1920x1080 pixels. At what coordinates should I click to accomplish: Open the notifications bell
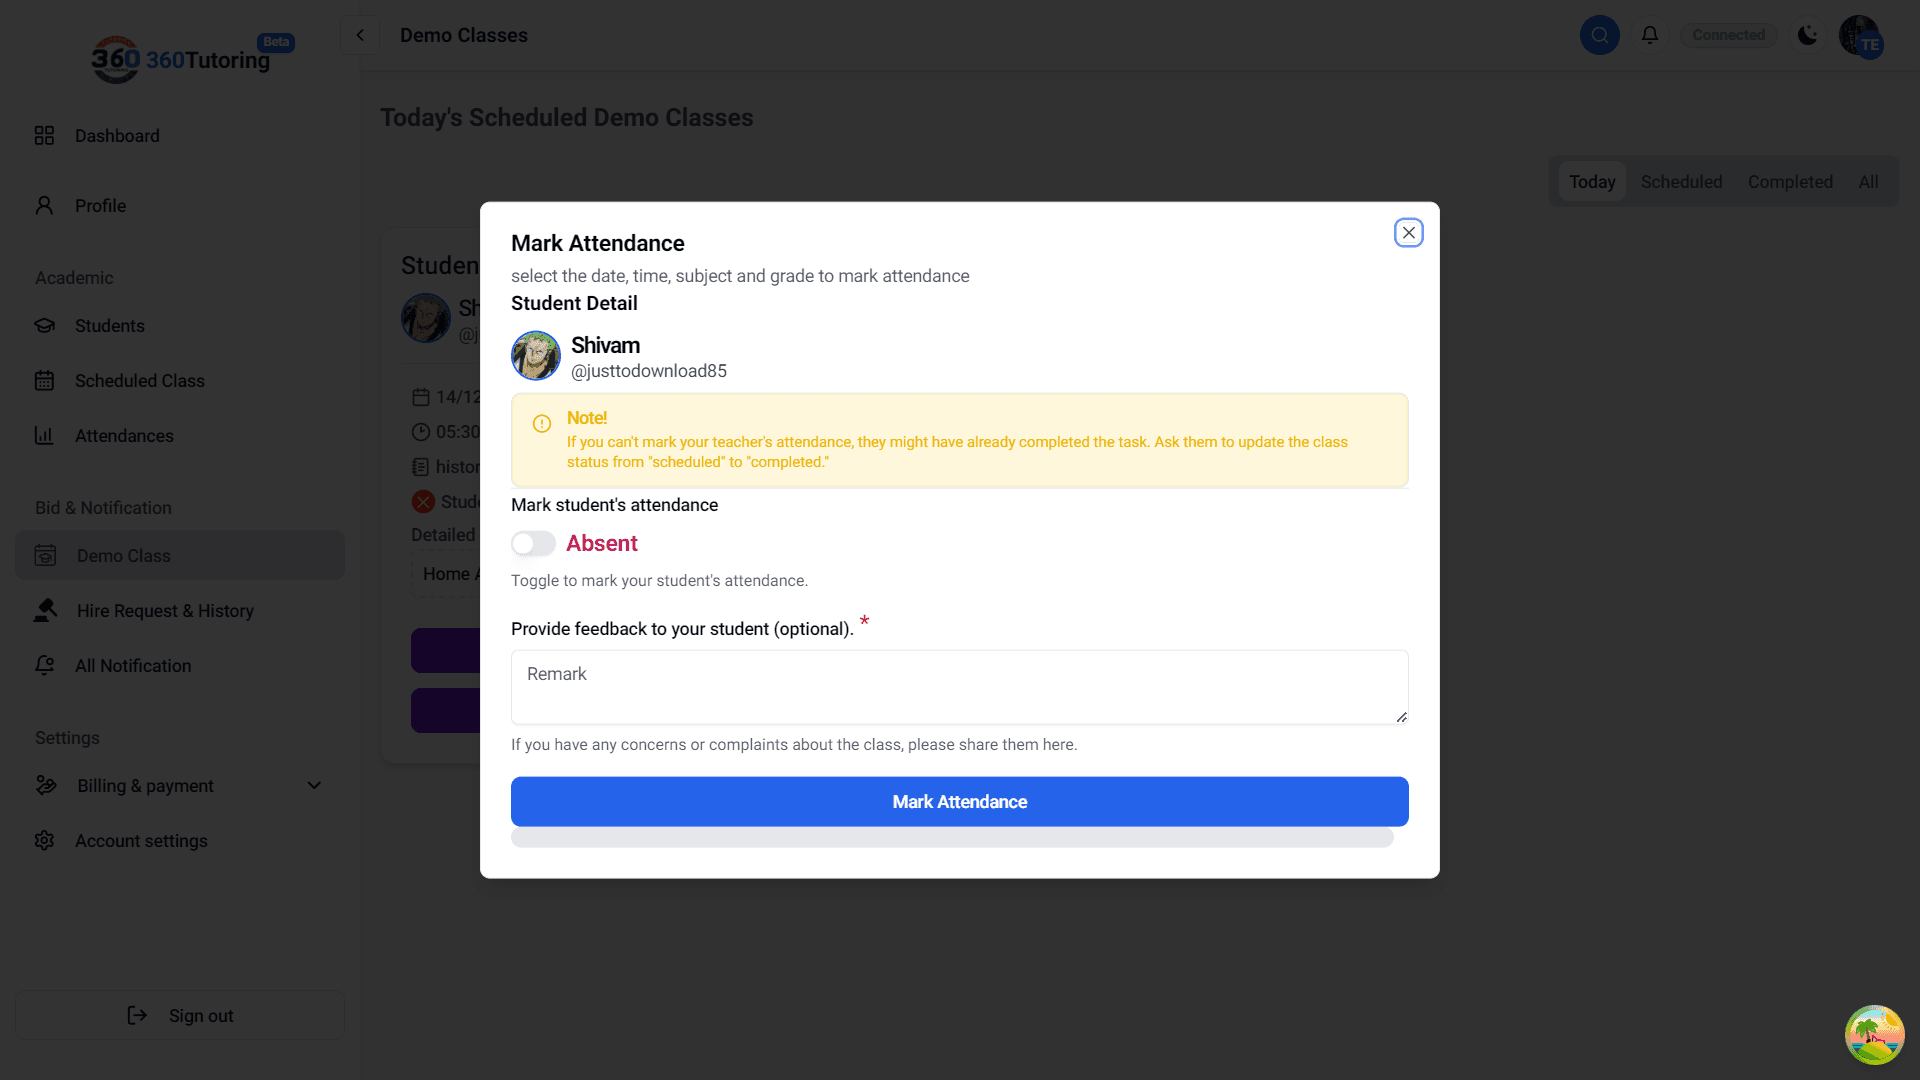pyautogui.click(x=1650, y=35)
